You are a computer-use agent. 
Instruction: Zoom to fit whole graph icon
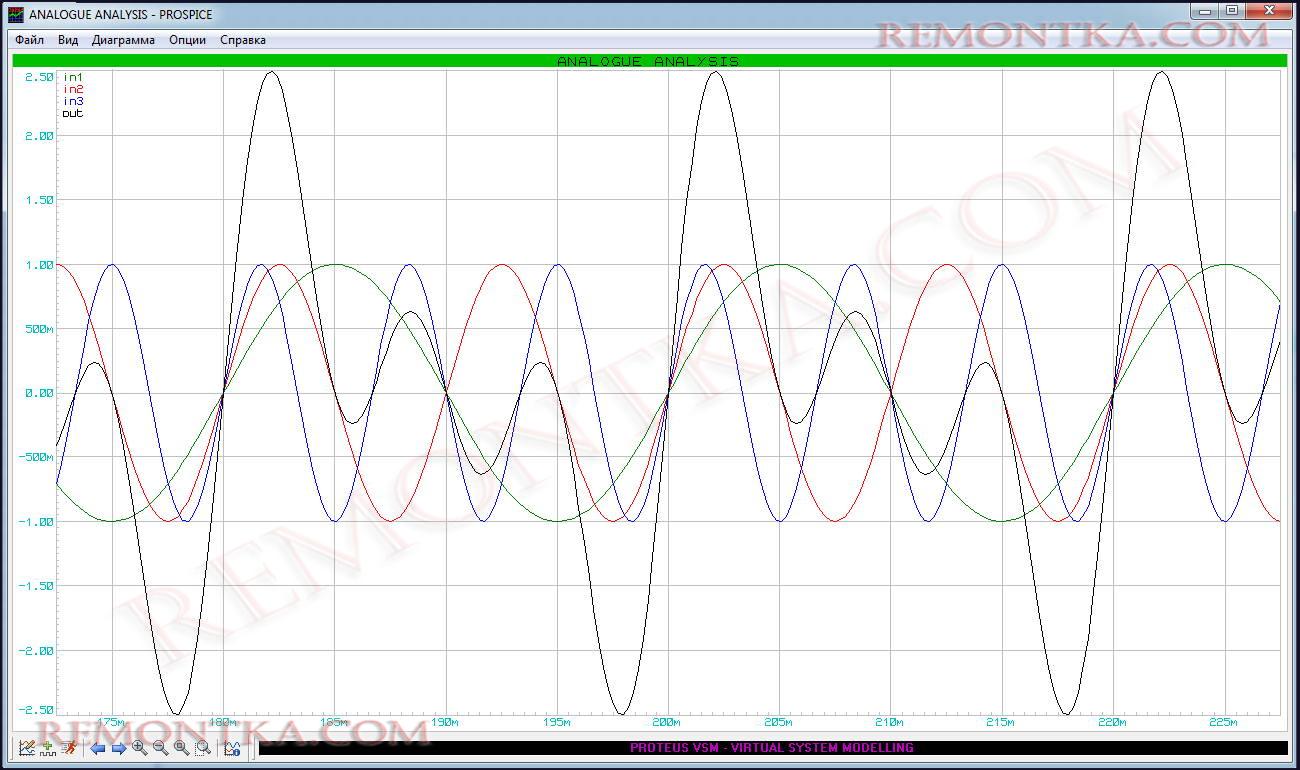181,747
